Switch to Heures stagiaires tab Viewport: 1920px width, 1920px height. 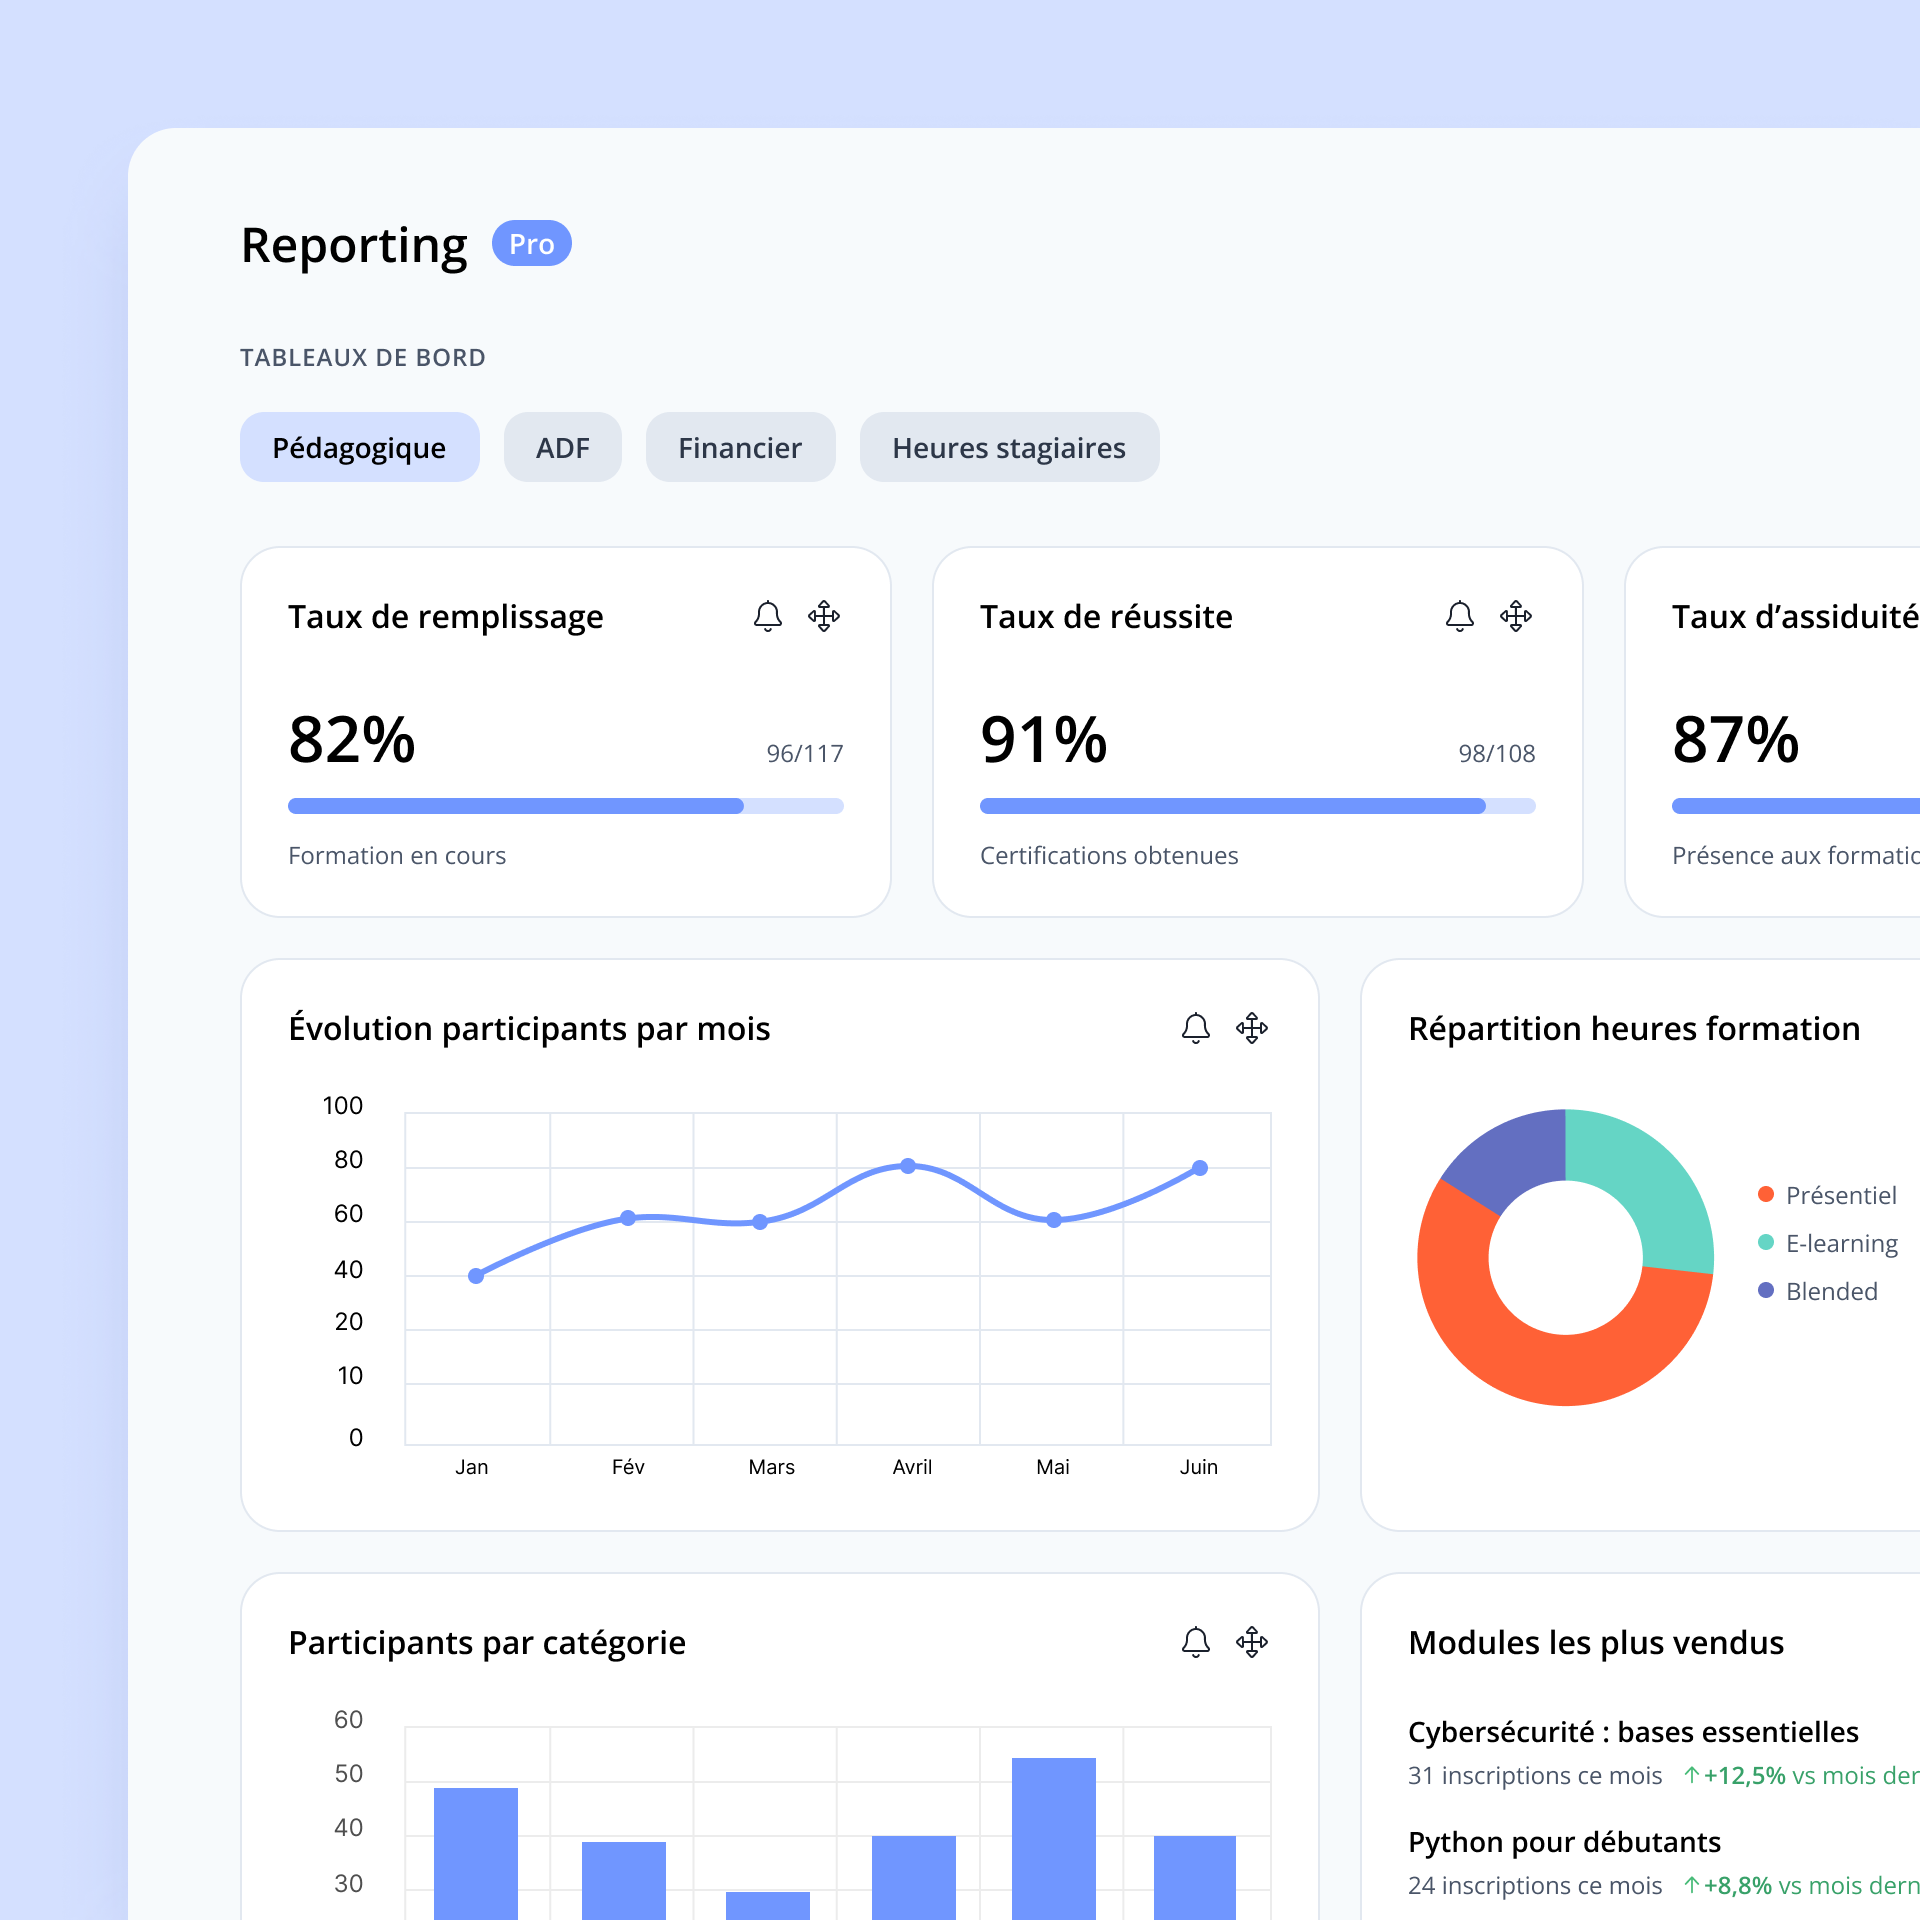coord(1009,447)
